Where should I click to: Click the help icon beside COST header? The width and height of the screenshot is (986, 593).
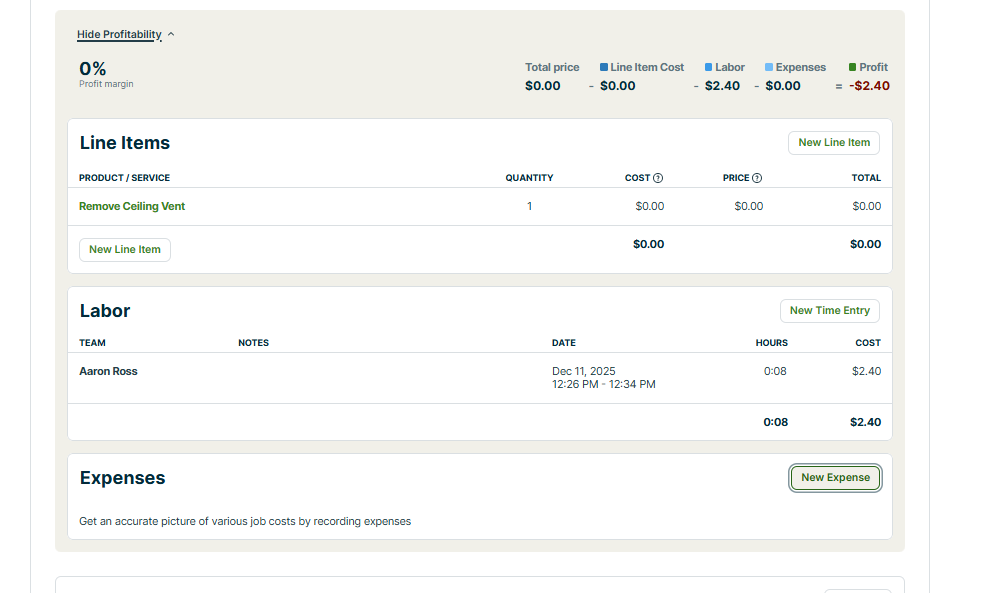point(658,178)
